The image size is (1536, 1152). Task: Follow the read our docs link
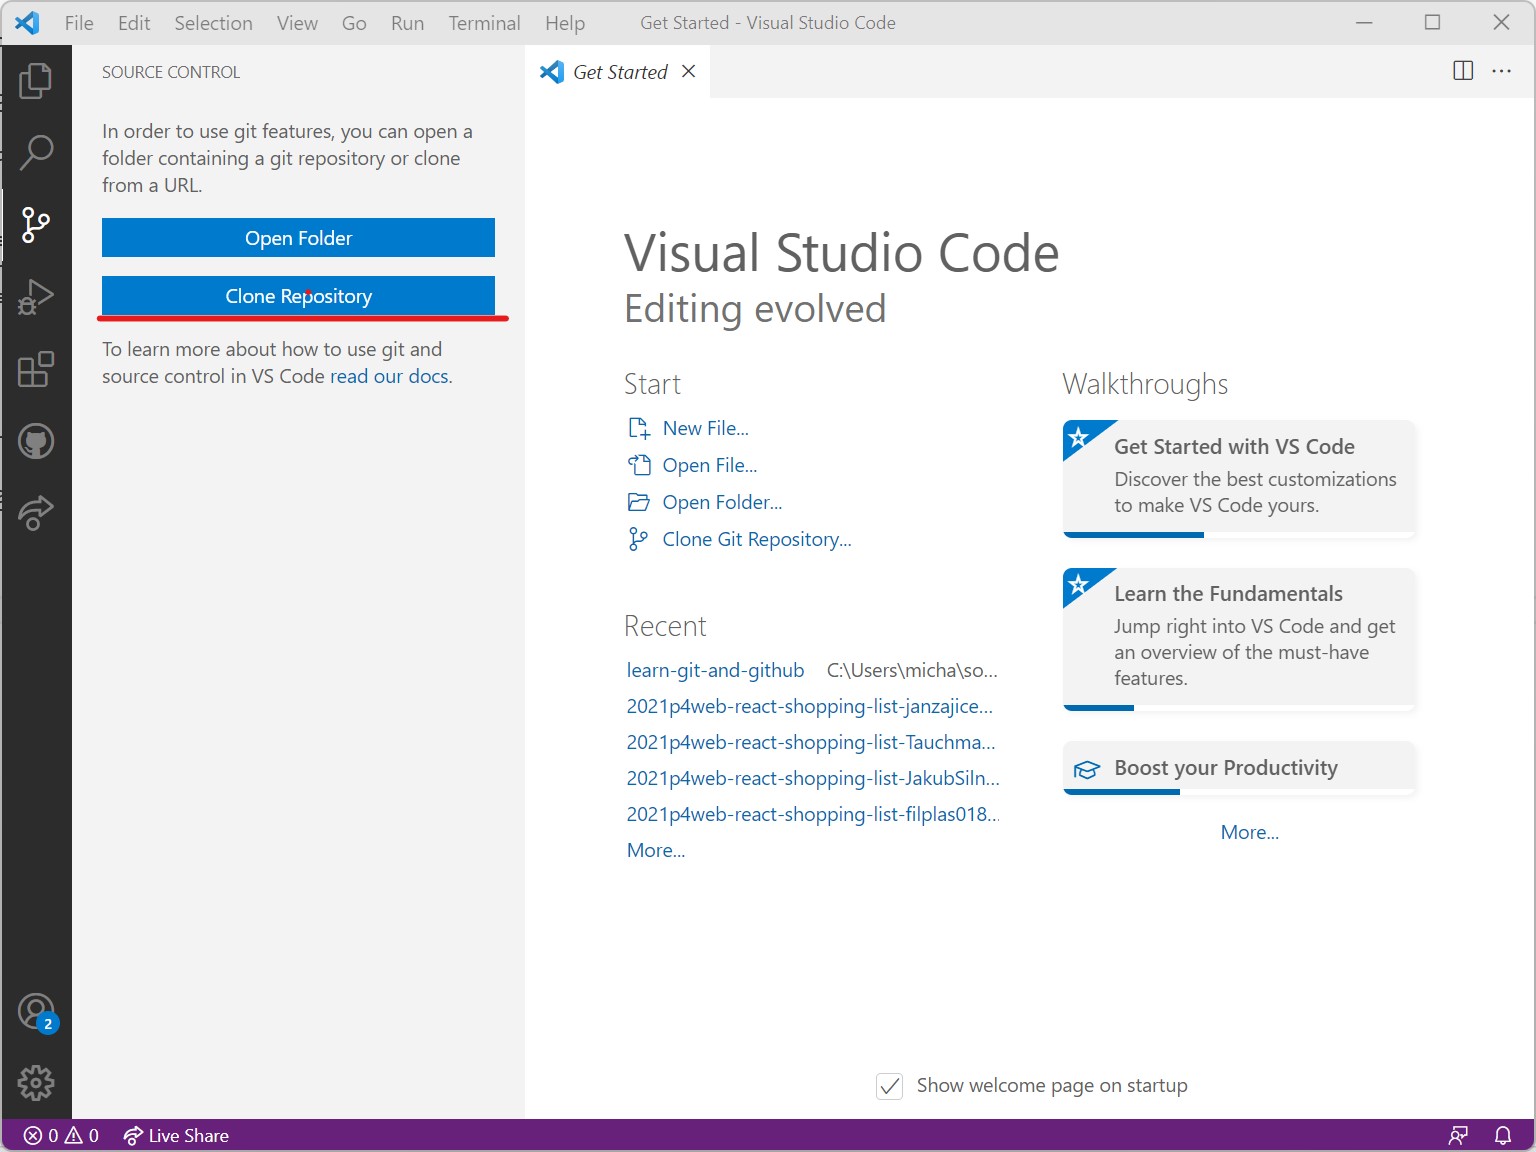(389, 376)
